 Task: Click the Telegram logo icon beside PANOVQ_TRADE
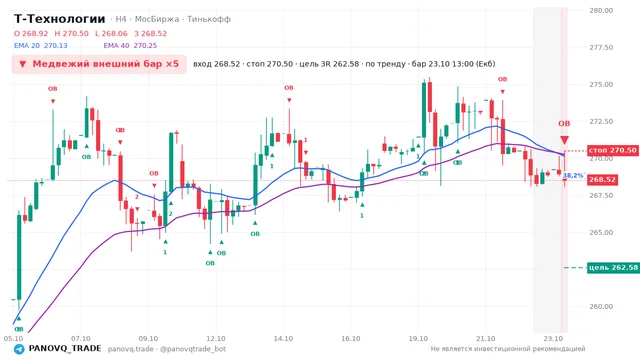19,349
